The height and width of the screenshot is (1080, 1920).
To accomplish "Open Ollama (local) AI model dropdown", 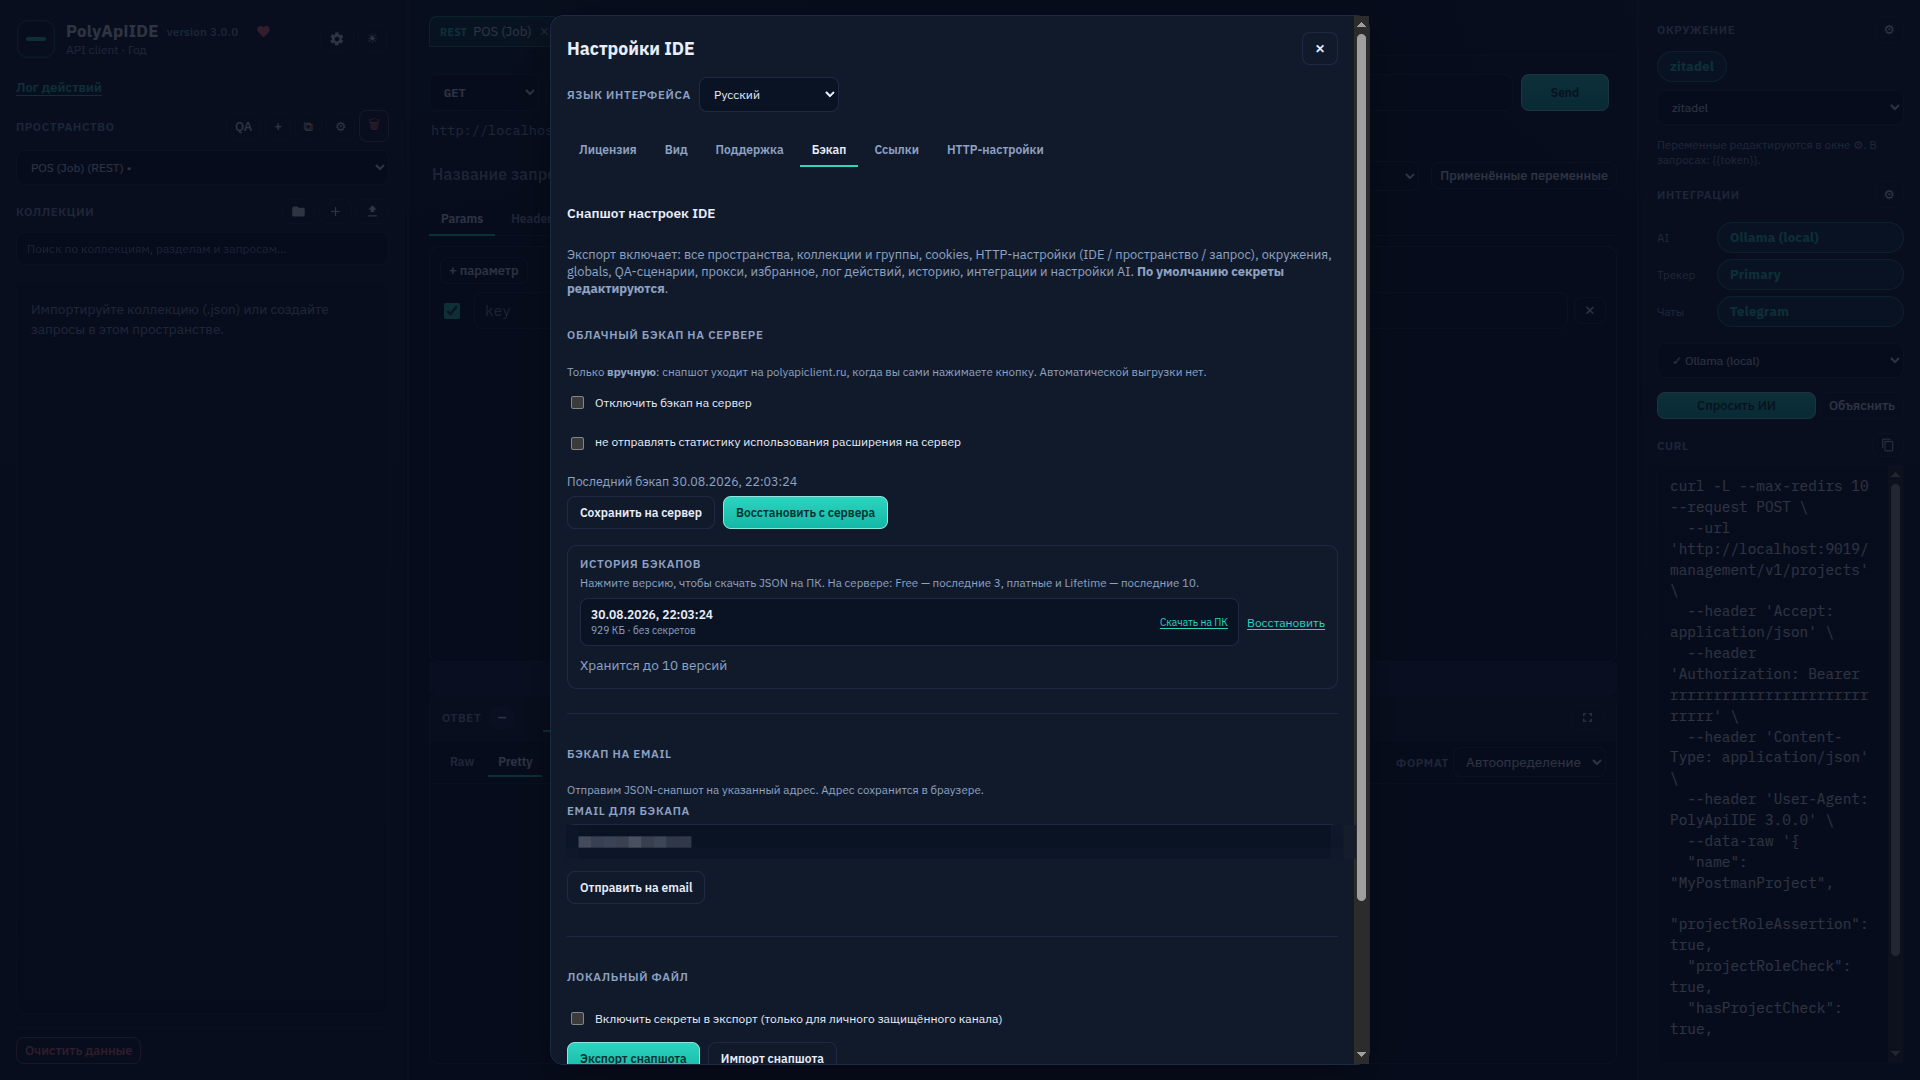I will (1781, 361).
